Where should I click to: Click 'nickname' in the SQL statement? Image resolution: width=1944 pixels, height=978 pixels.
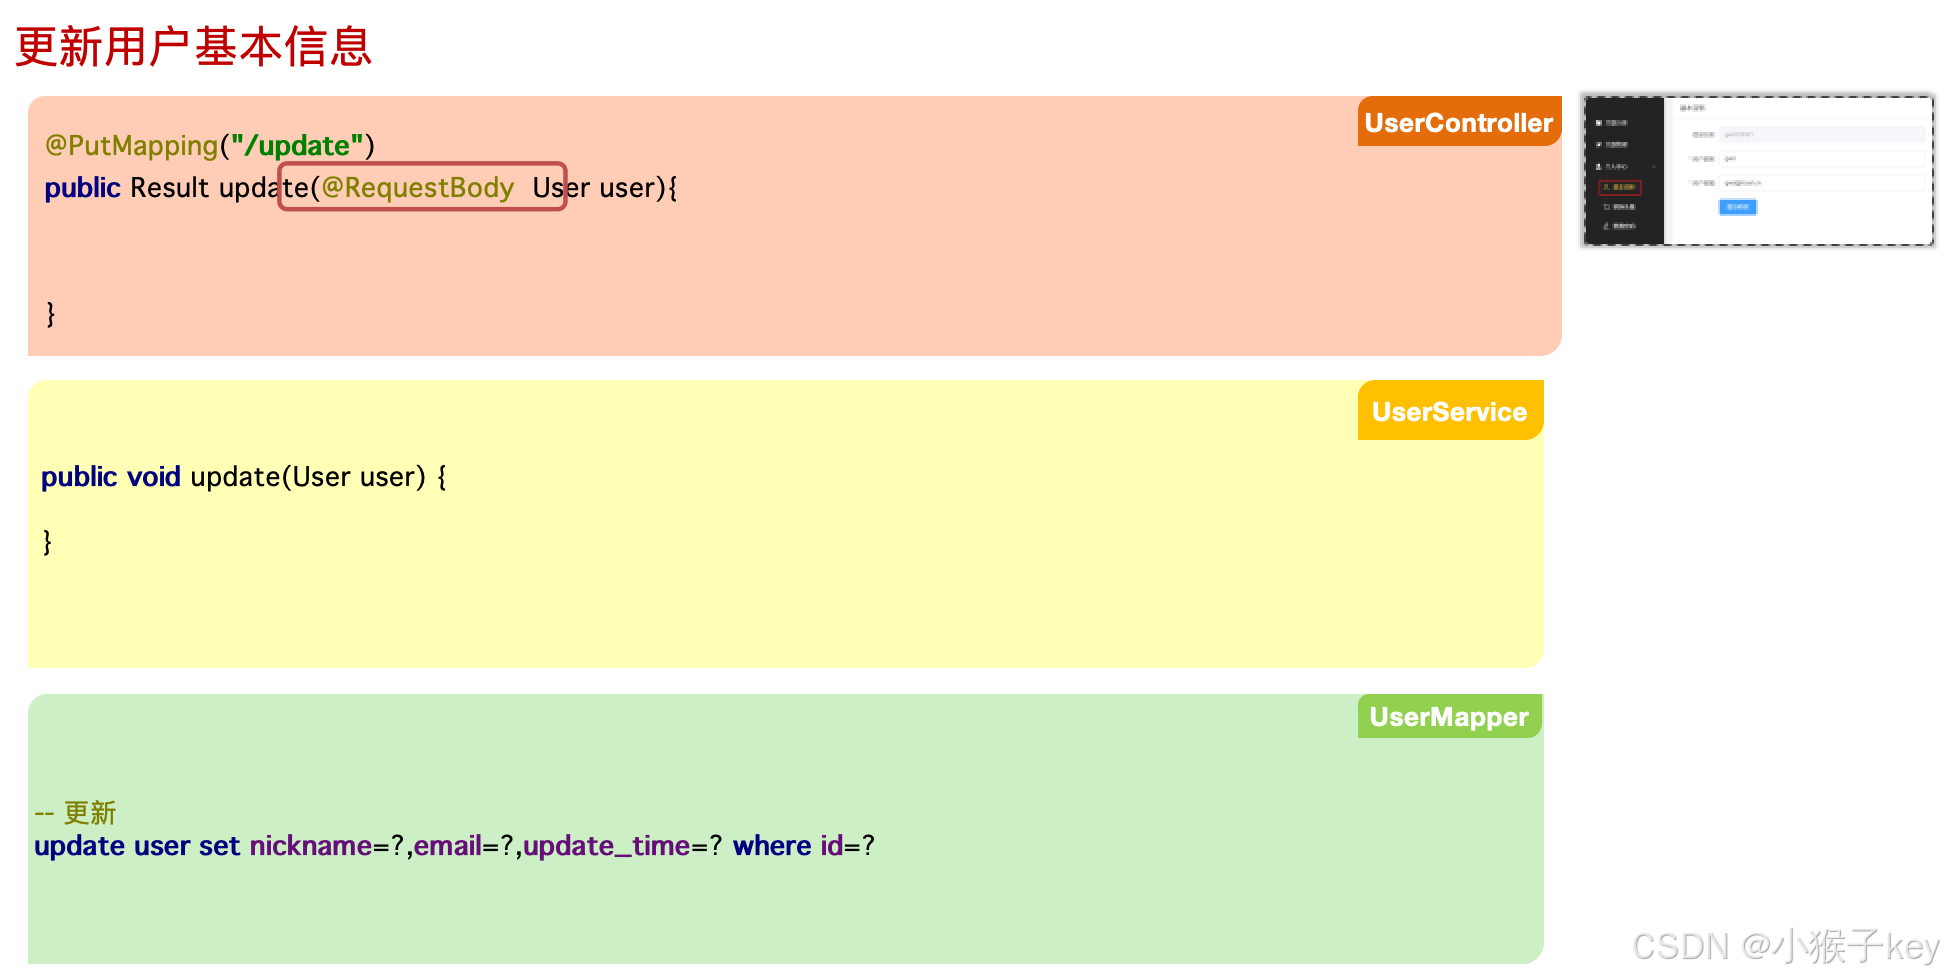click(310, 846)
